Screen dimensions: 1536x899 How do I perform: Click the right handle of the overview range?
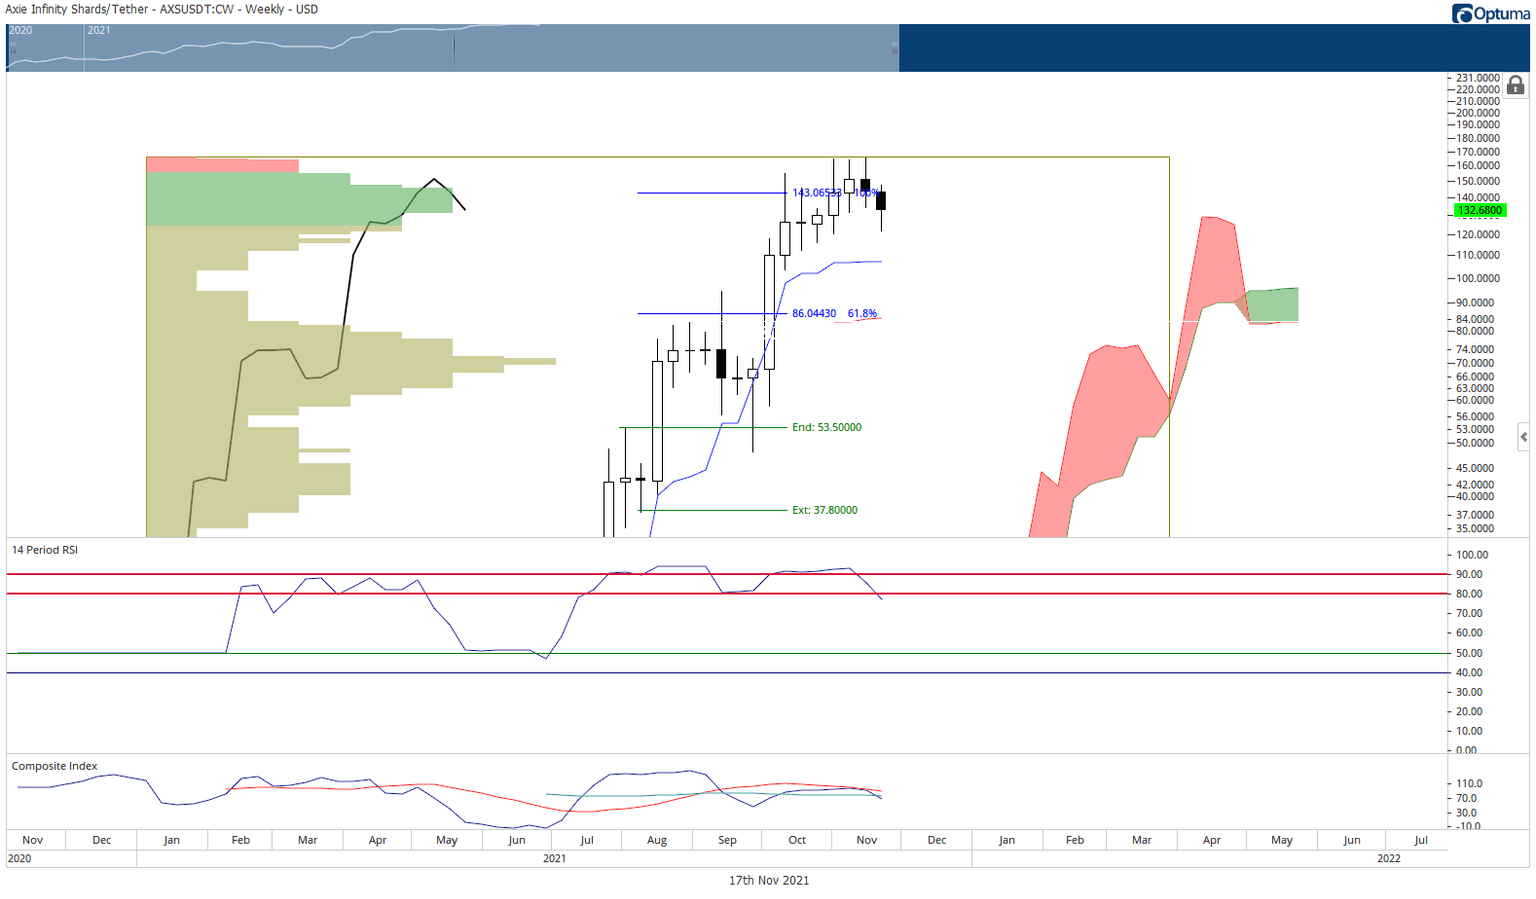[x=895, y=47]
